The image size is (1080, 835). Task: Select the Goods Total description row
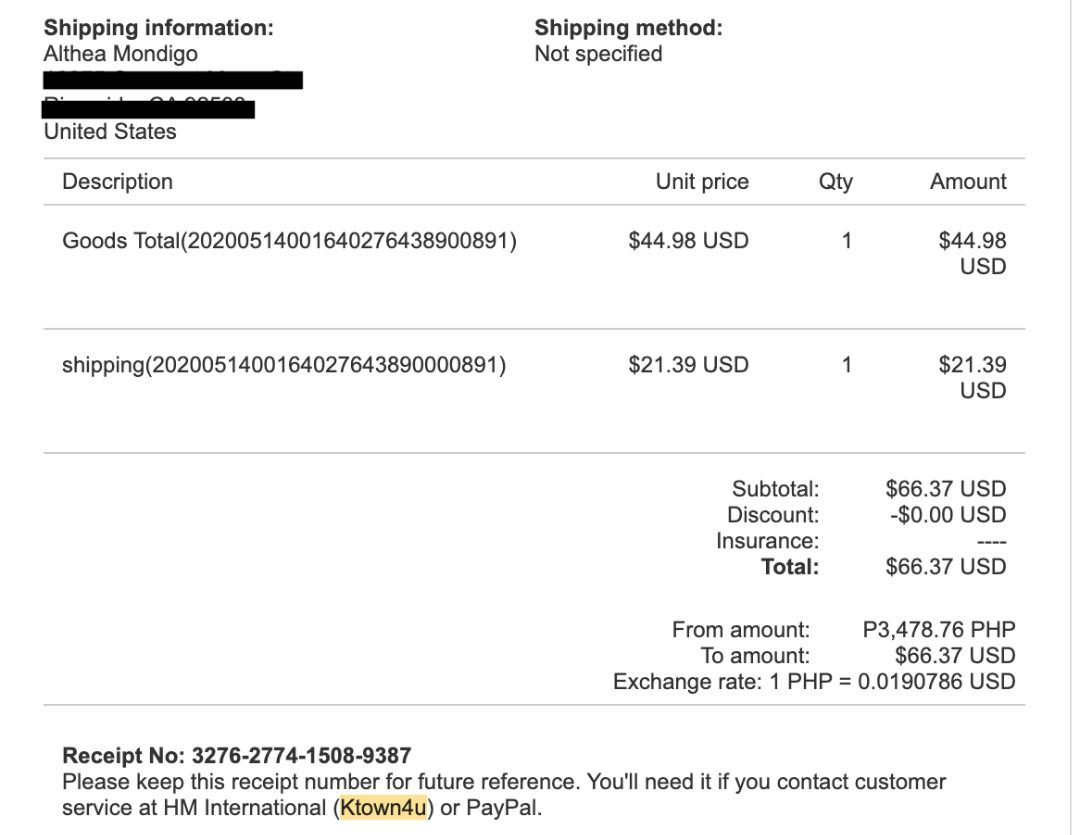(289, 241)
